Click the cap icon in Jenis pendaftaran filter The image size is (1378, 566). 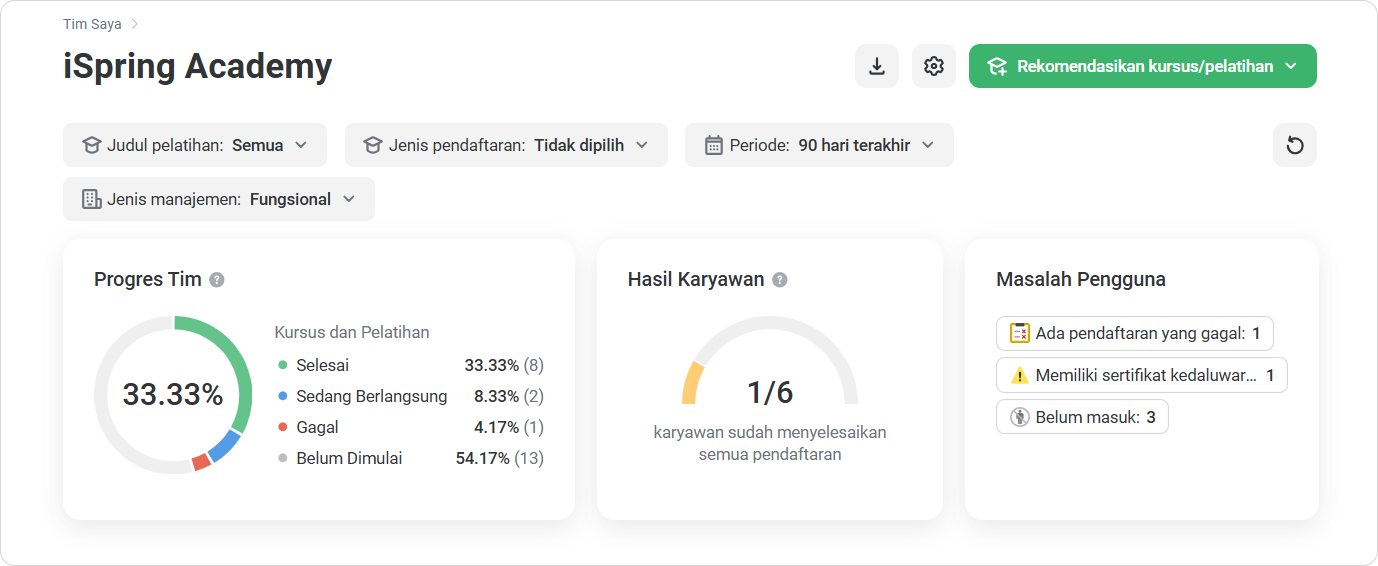373,145
